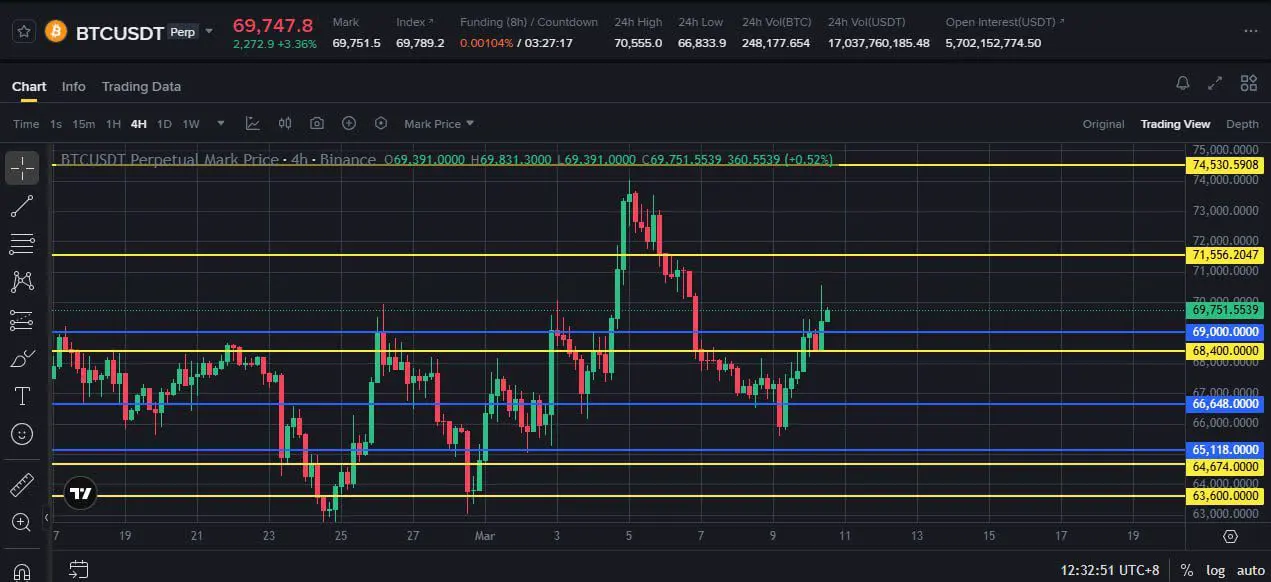The image size is (1271, 582).
Task: Click the 71,556.2047 yellow line price label
Action: click(x=1227, y=255)
